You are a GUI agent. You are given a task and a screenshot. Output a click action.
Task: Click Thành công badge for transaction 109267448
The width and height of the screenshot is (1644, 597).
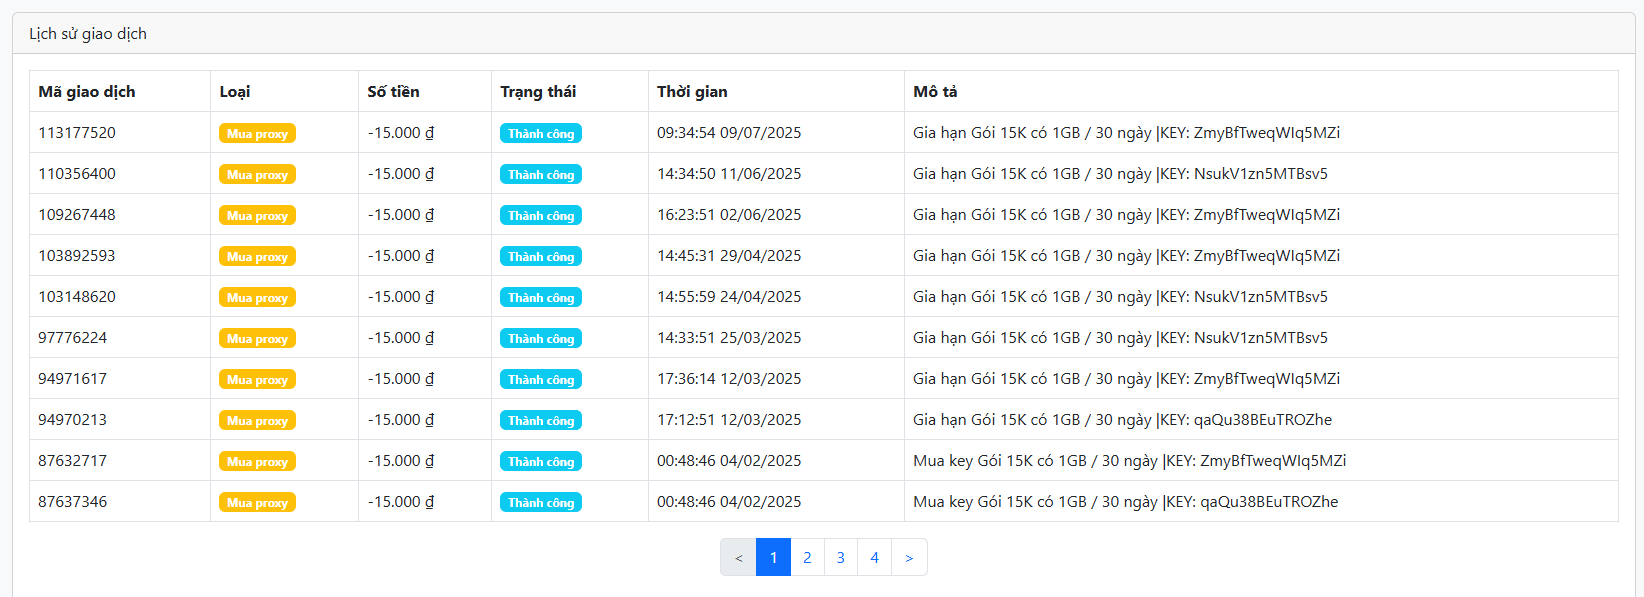click(541, 215)
